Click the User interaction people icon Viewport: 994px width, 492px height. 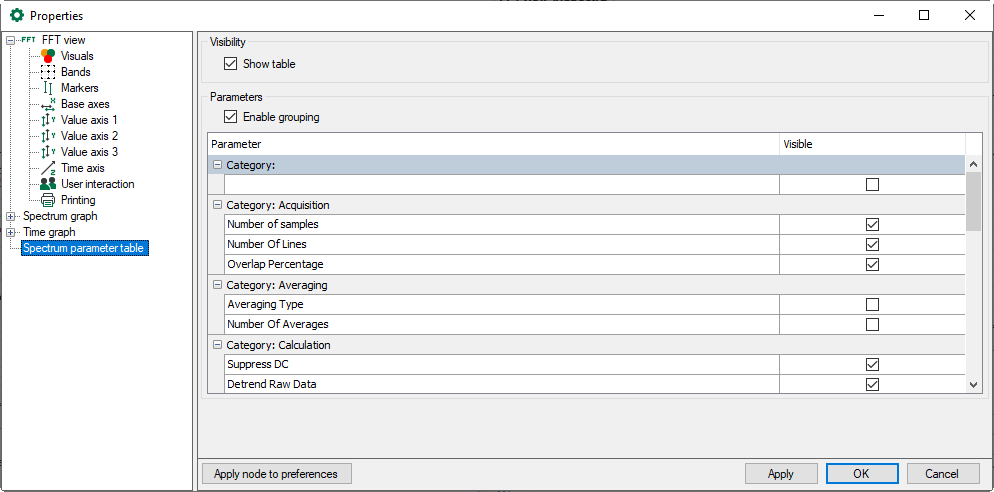(x=48, y=184)
